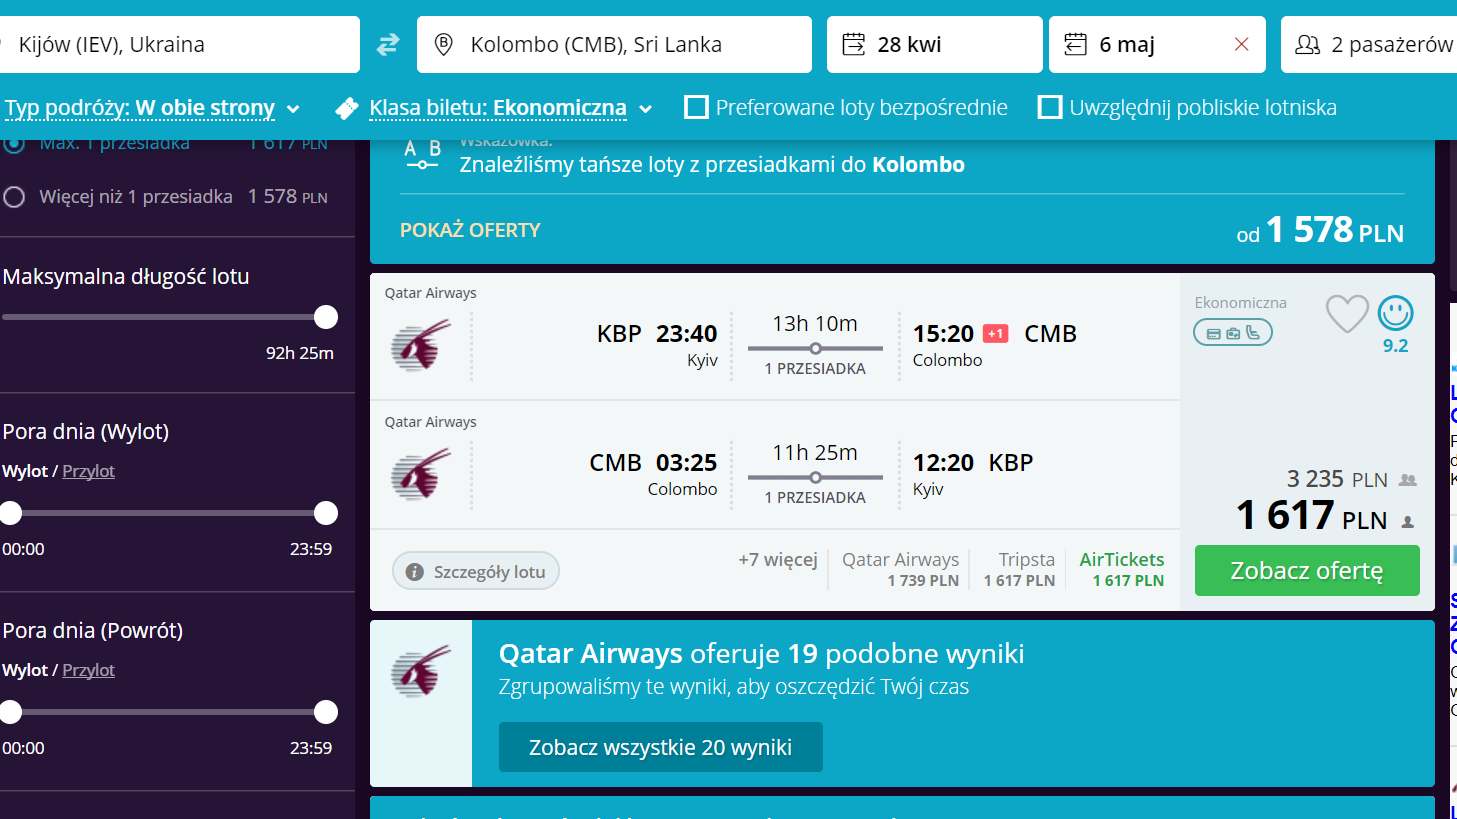1457x819 pixels.
Task: Clear return date with red X
Action: click(1241, 44)
